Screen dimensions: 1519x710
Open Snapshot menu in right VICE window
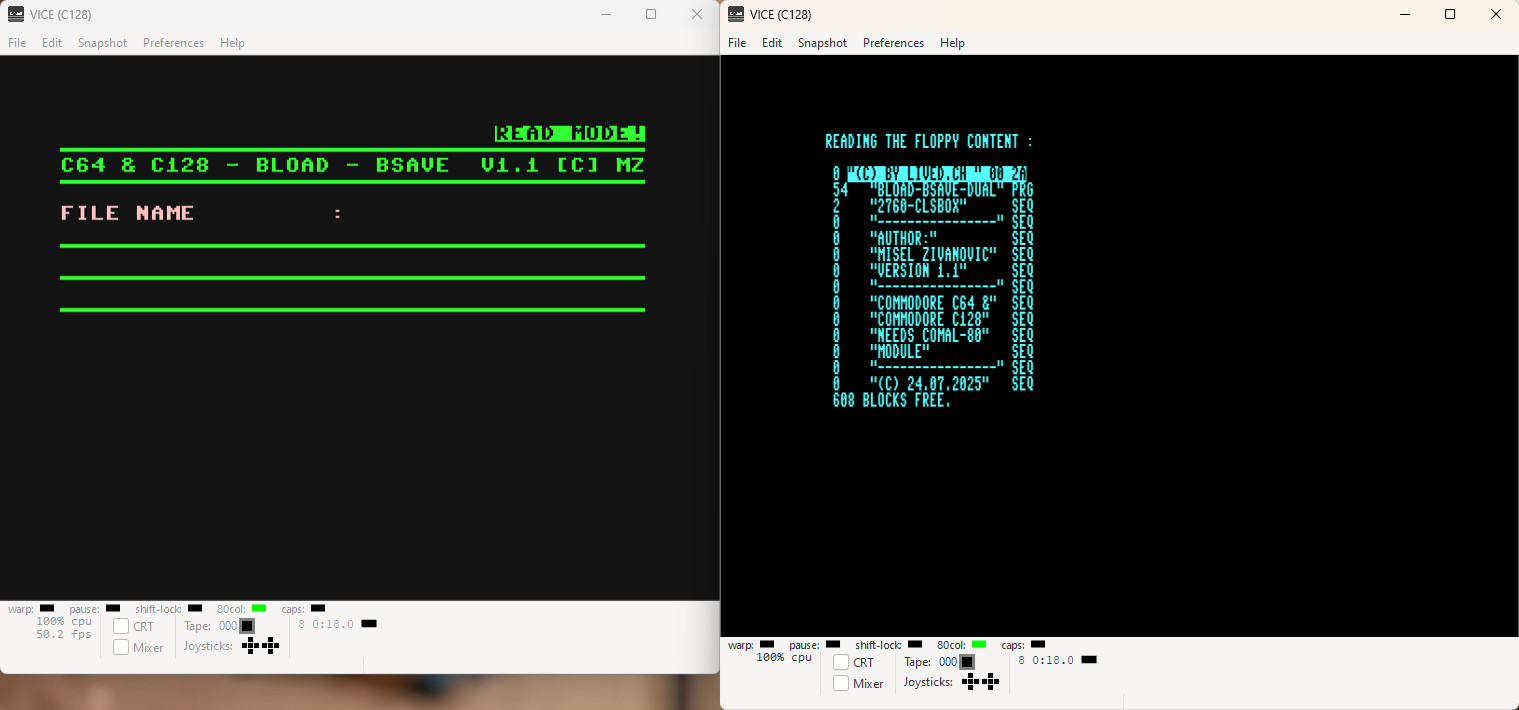tap(822, 43)
